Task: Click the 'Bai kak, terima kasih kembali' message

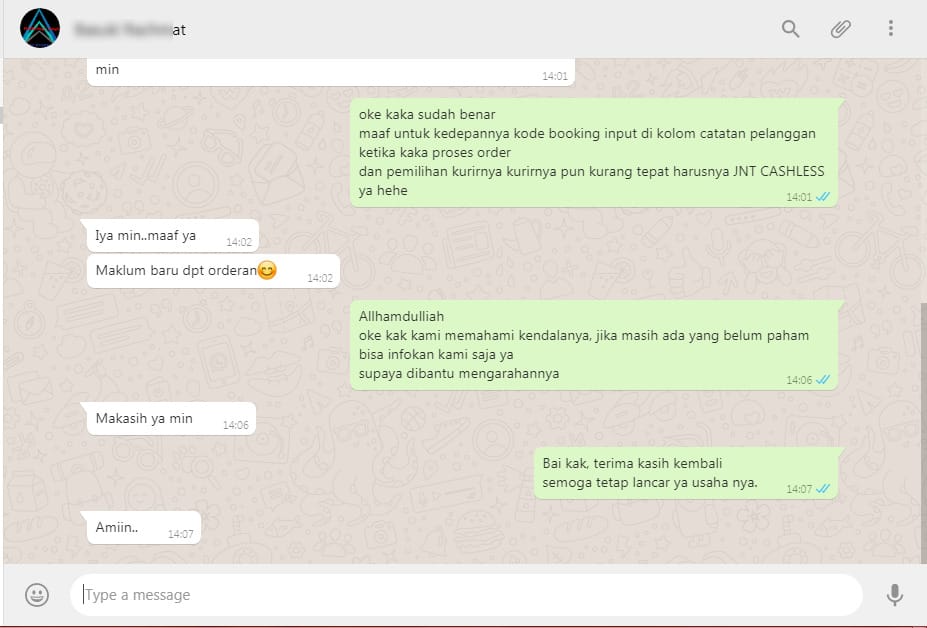Action: pyautogui.click(x=686, y=473)
